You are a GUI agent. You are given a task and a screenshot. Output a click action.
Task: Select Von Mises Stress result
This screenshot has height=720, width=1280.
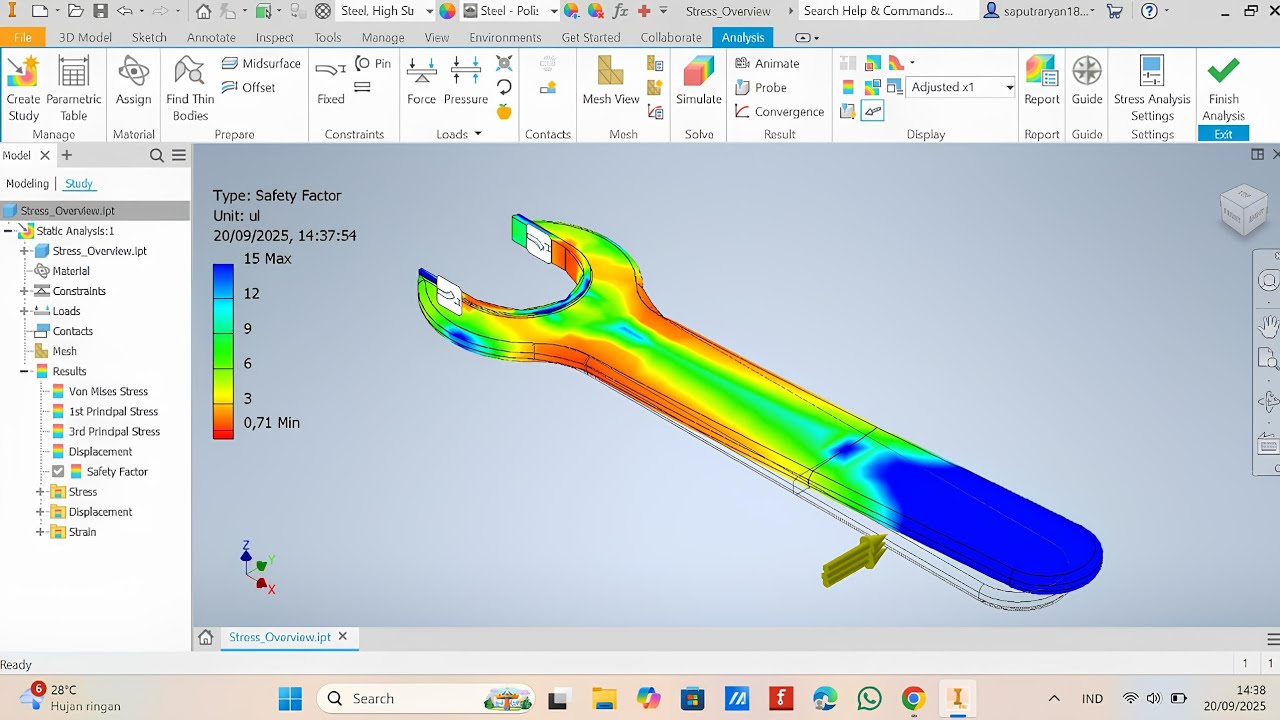[x=108, y=392]
